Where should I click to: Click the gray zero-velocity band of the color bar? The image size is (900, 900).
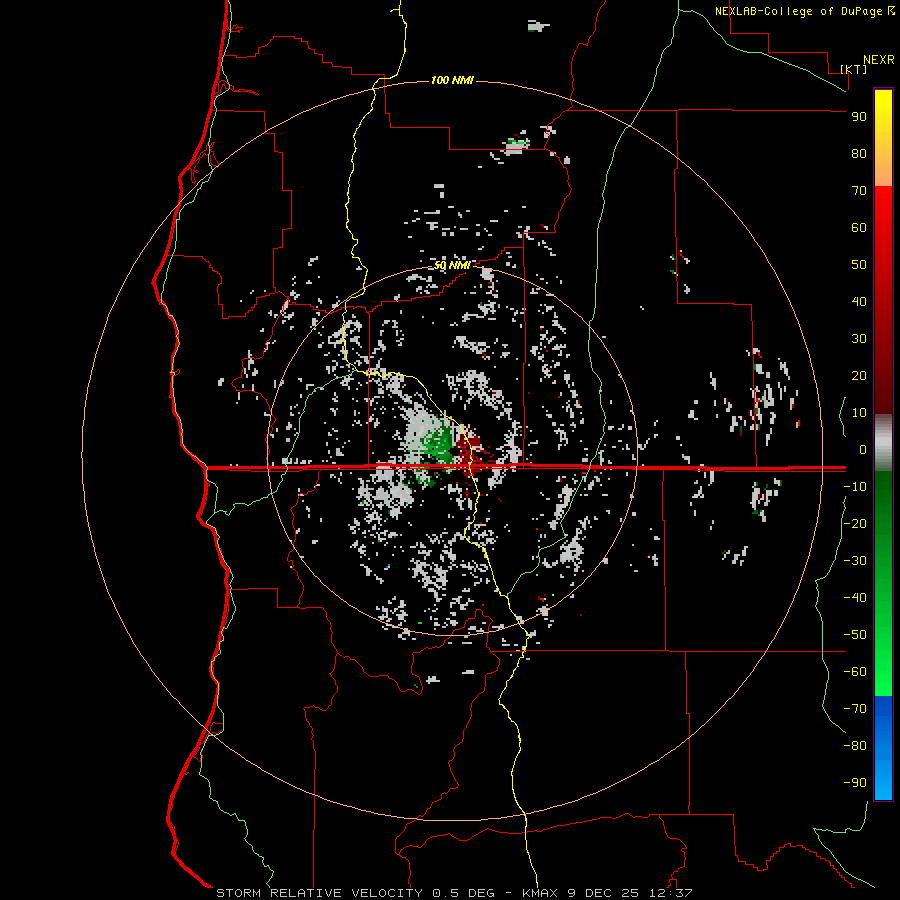(883, 443)
